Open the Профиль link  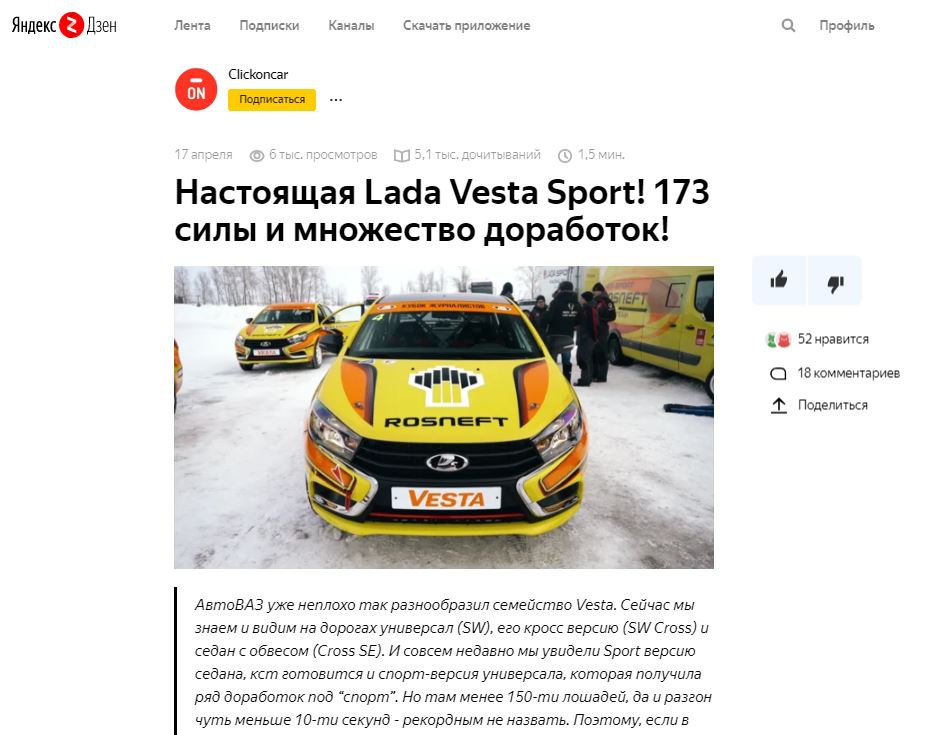[x=847, y=26]
